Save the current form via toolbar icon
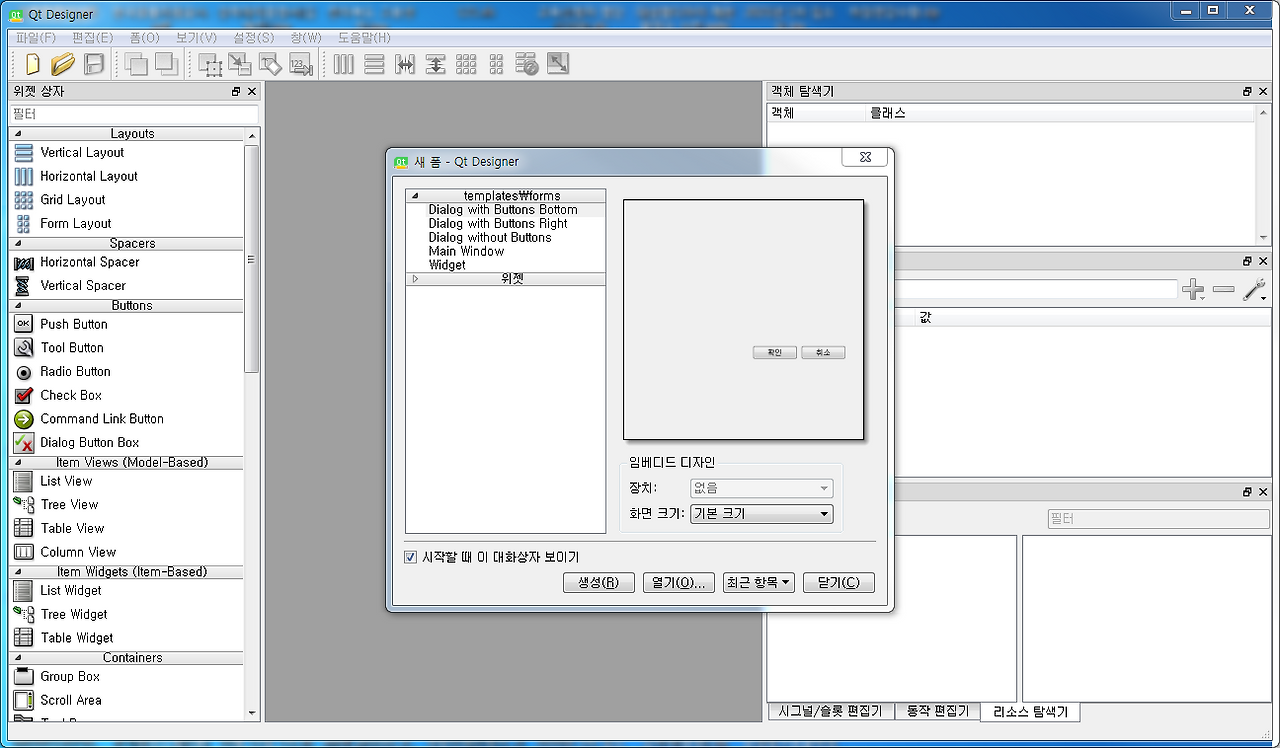 pos(93,64)
